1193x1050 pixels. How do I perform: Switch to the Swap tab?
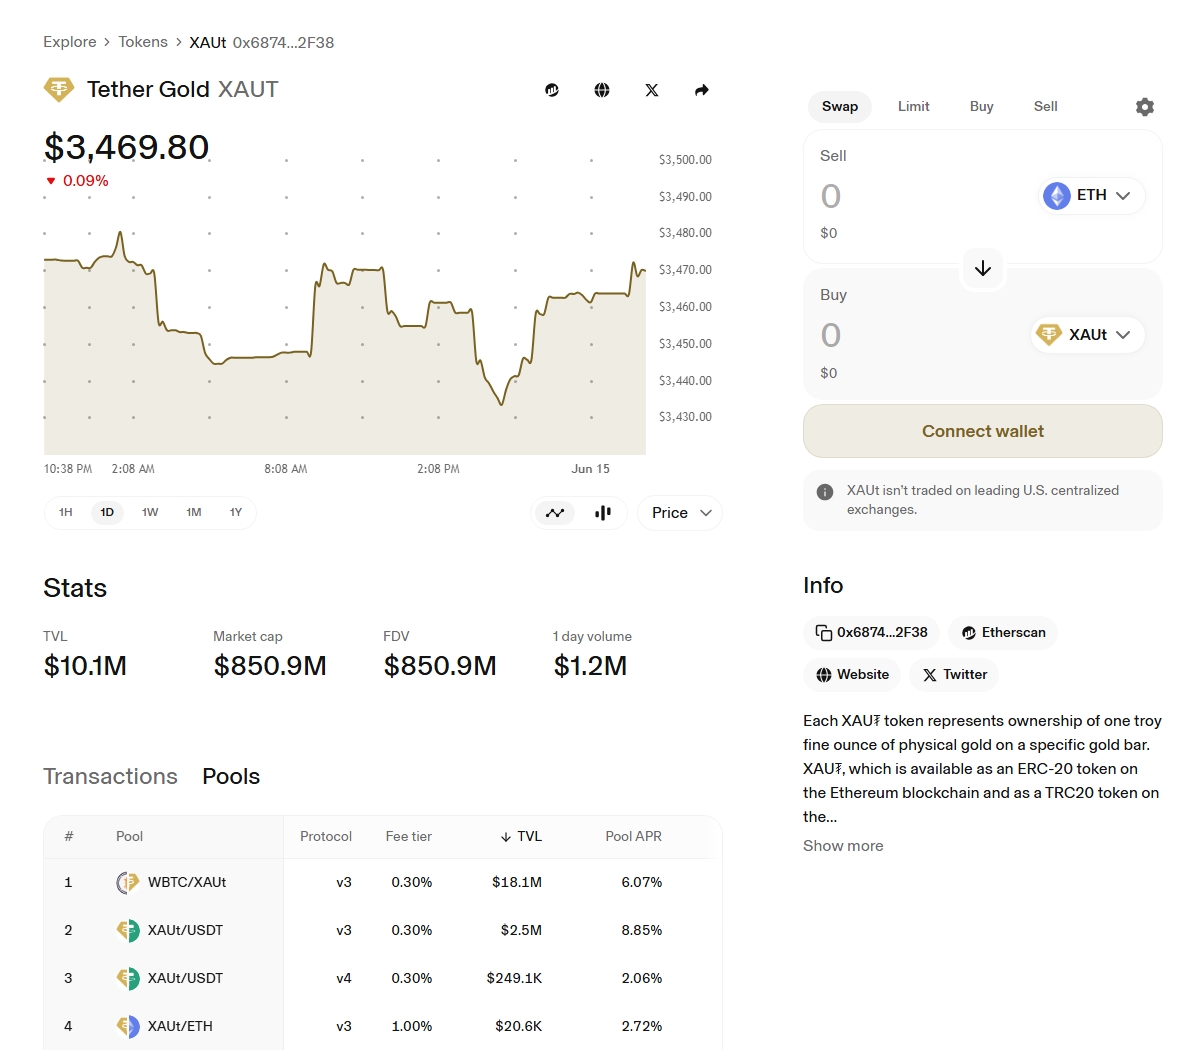[x=839, y=107]
